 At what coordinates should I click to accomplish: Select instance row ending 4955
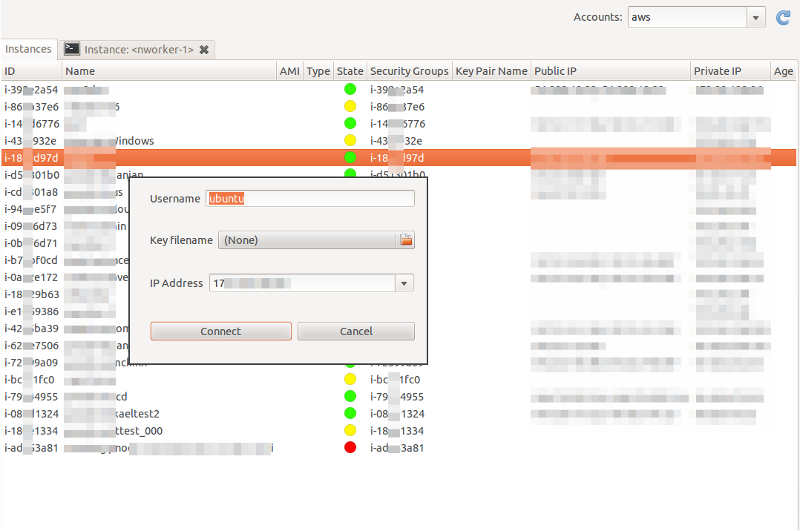tap(398, 396)
